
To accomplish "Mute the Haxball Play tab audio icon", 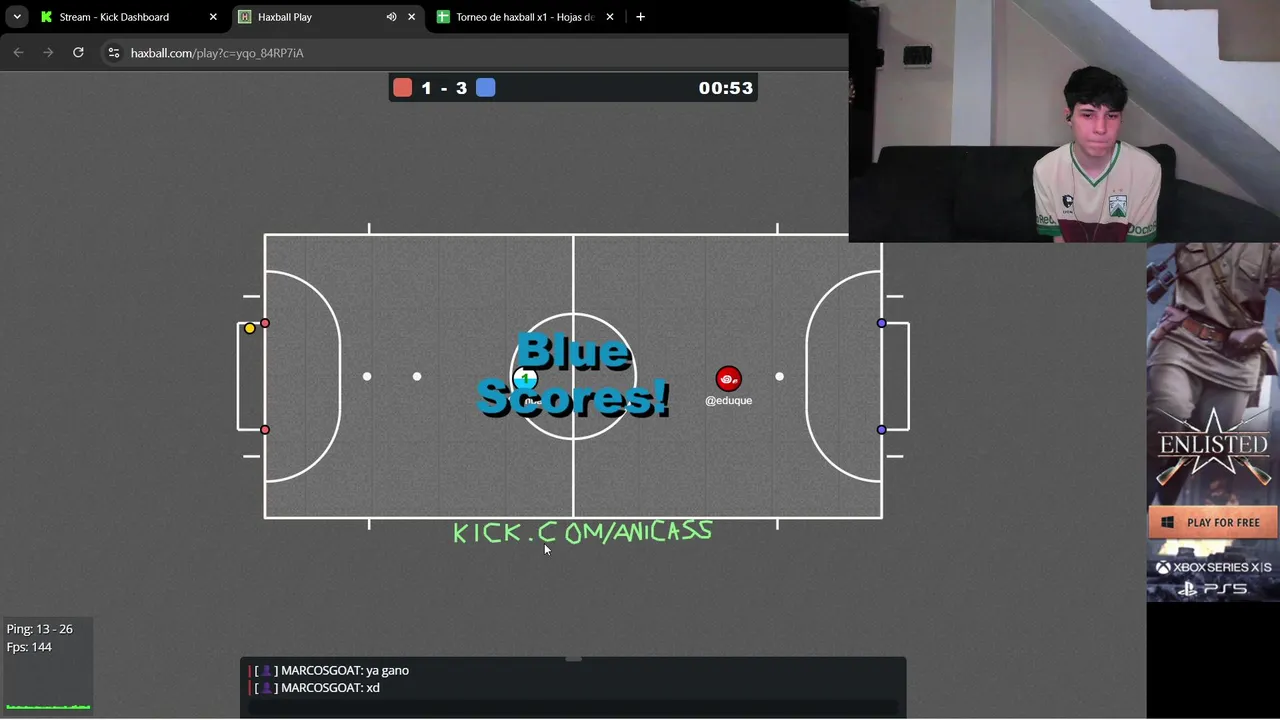I will click(391, 17).
